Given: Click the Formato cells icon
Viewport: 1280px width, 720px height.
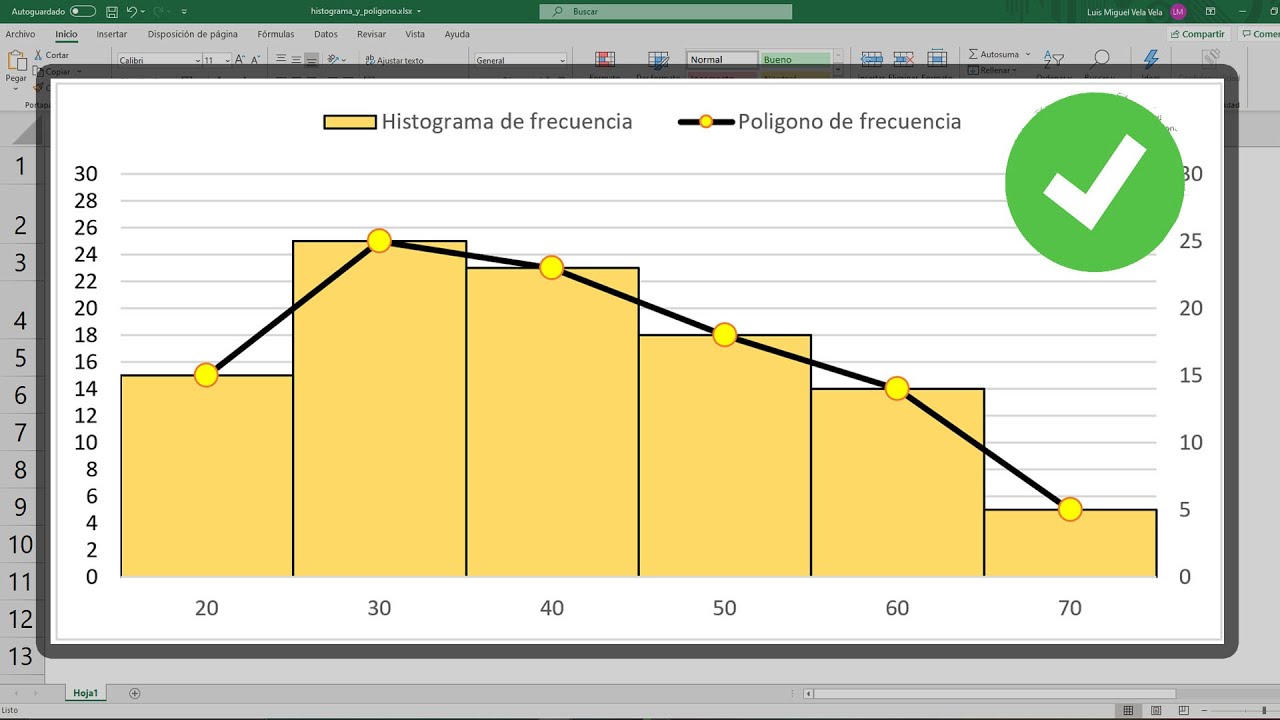Looking at the screenshot, I should tap(937, 59).
